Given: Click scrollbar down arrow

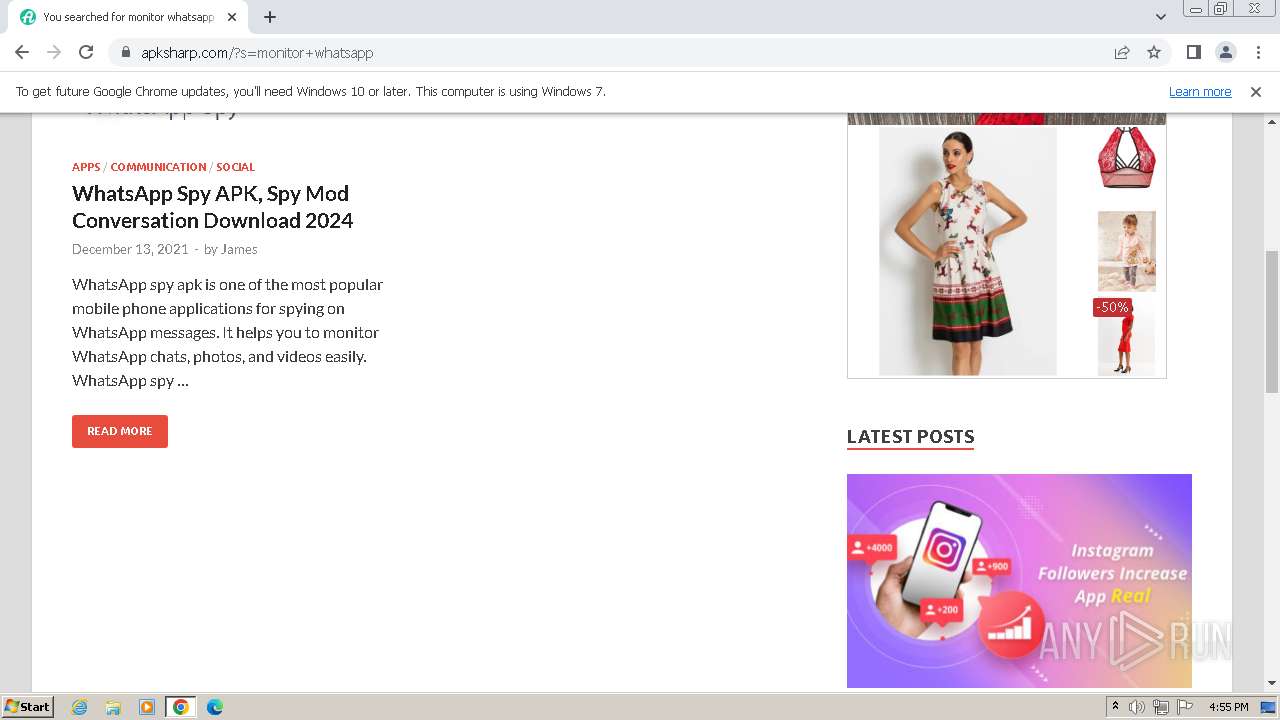Looking at the screenshot, I should point(1272,684).
